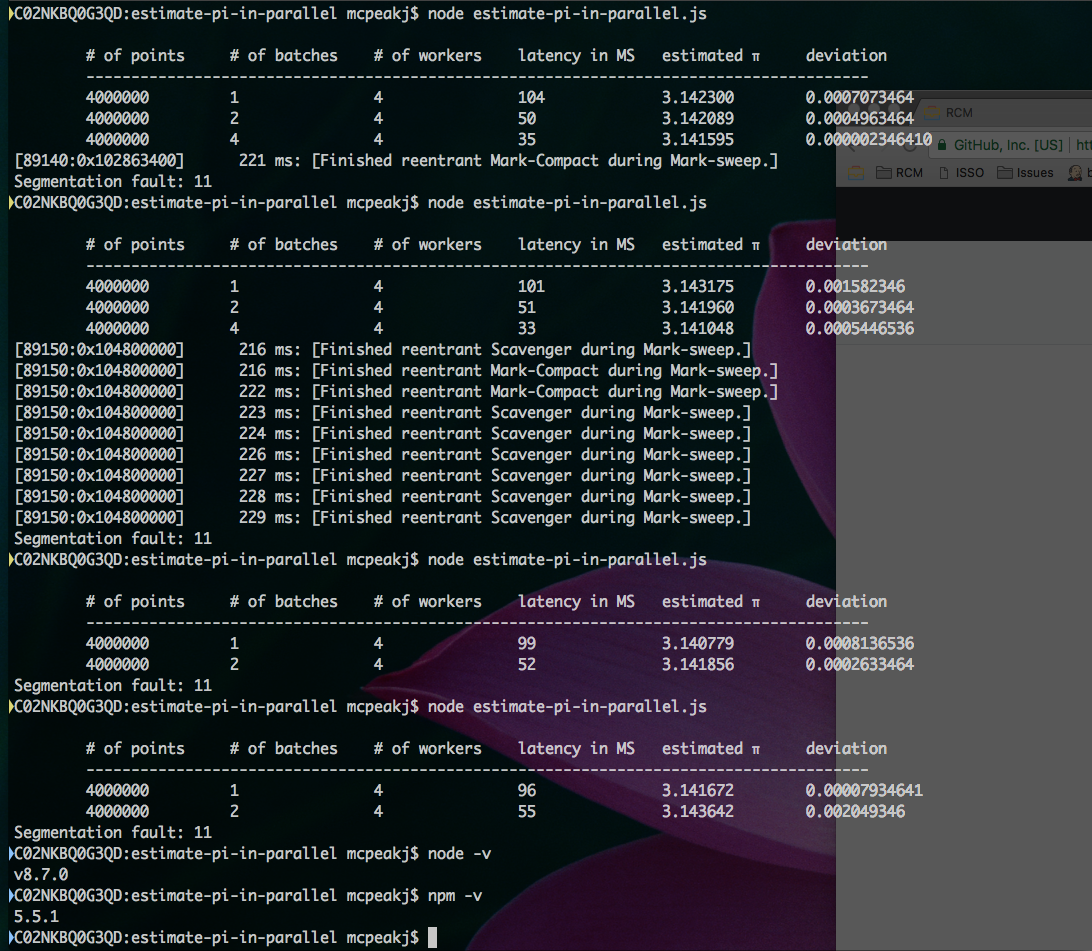The height and width of the screenshot is (951, 1092).
Task: Click the 229 ms Scavenger log line
Action: pyautogui.click(x=382, y=518)
